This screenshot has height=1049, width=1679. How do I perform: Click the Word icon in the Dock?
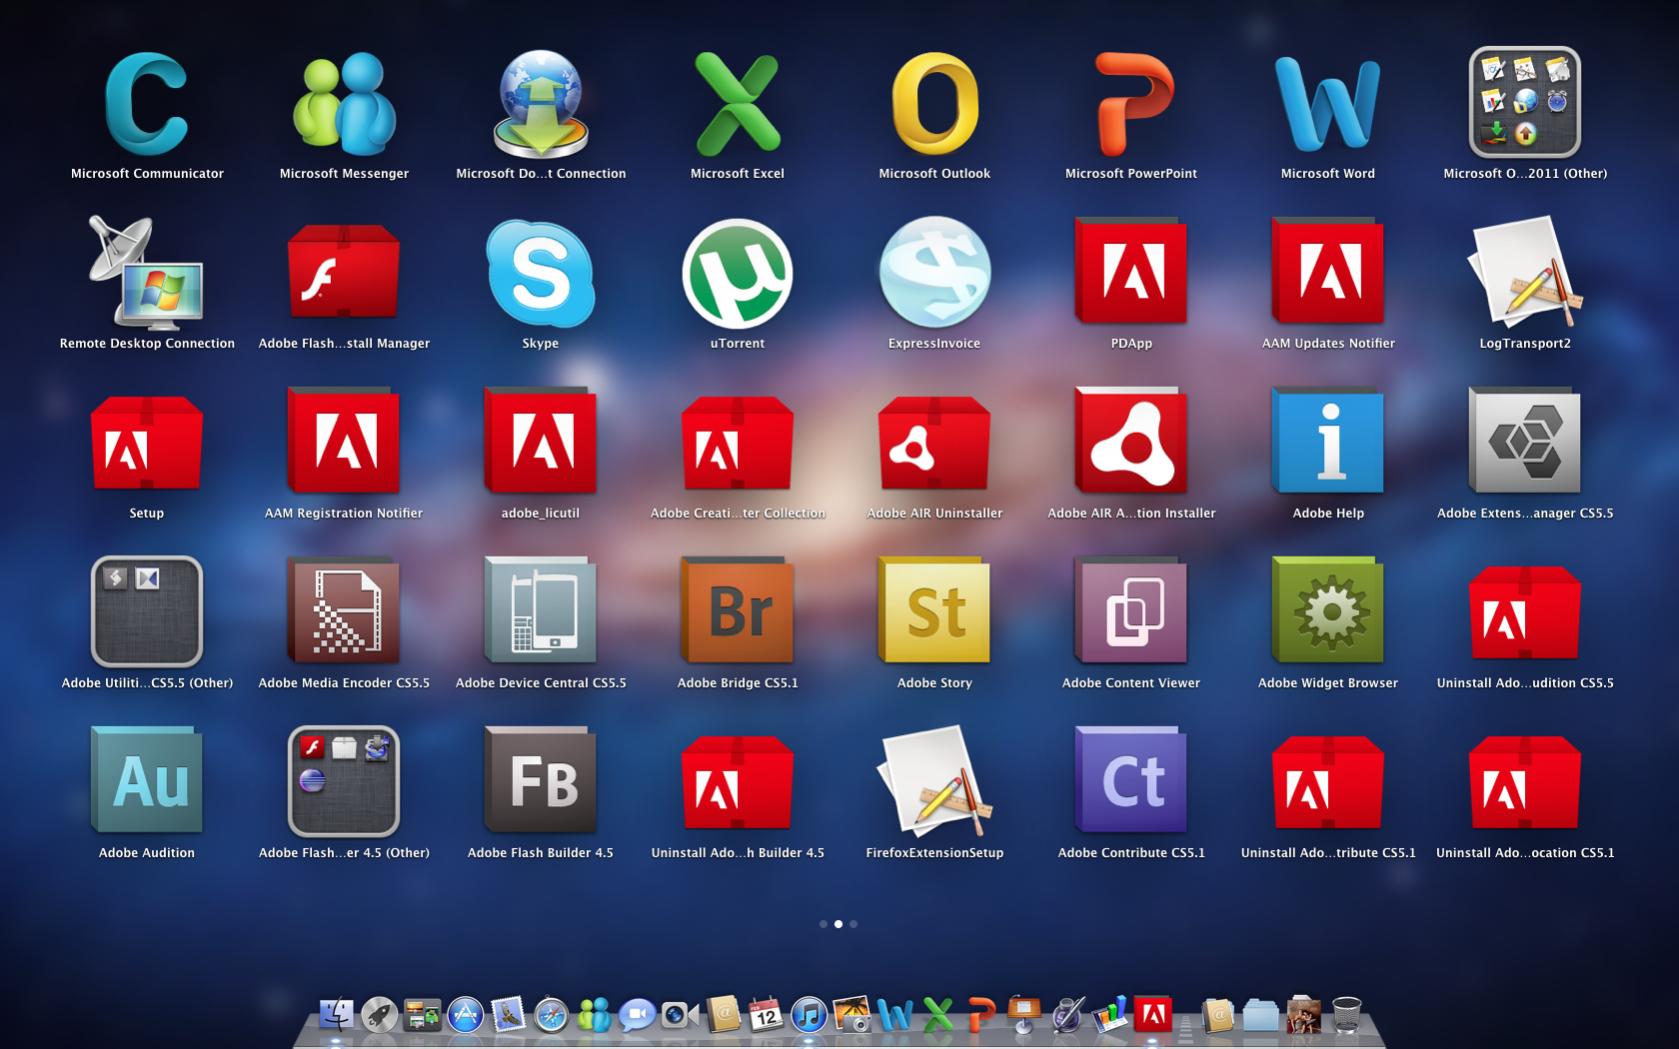894,1015
